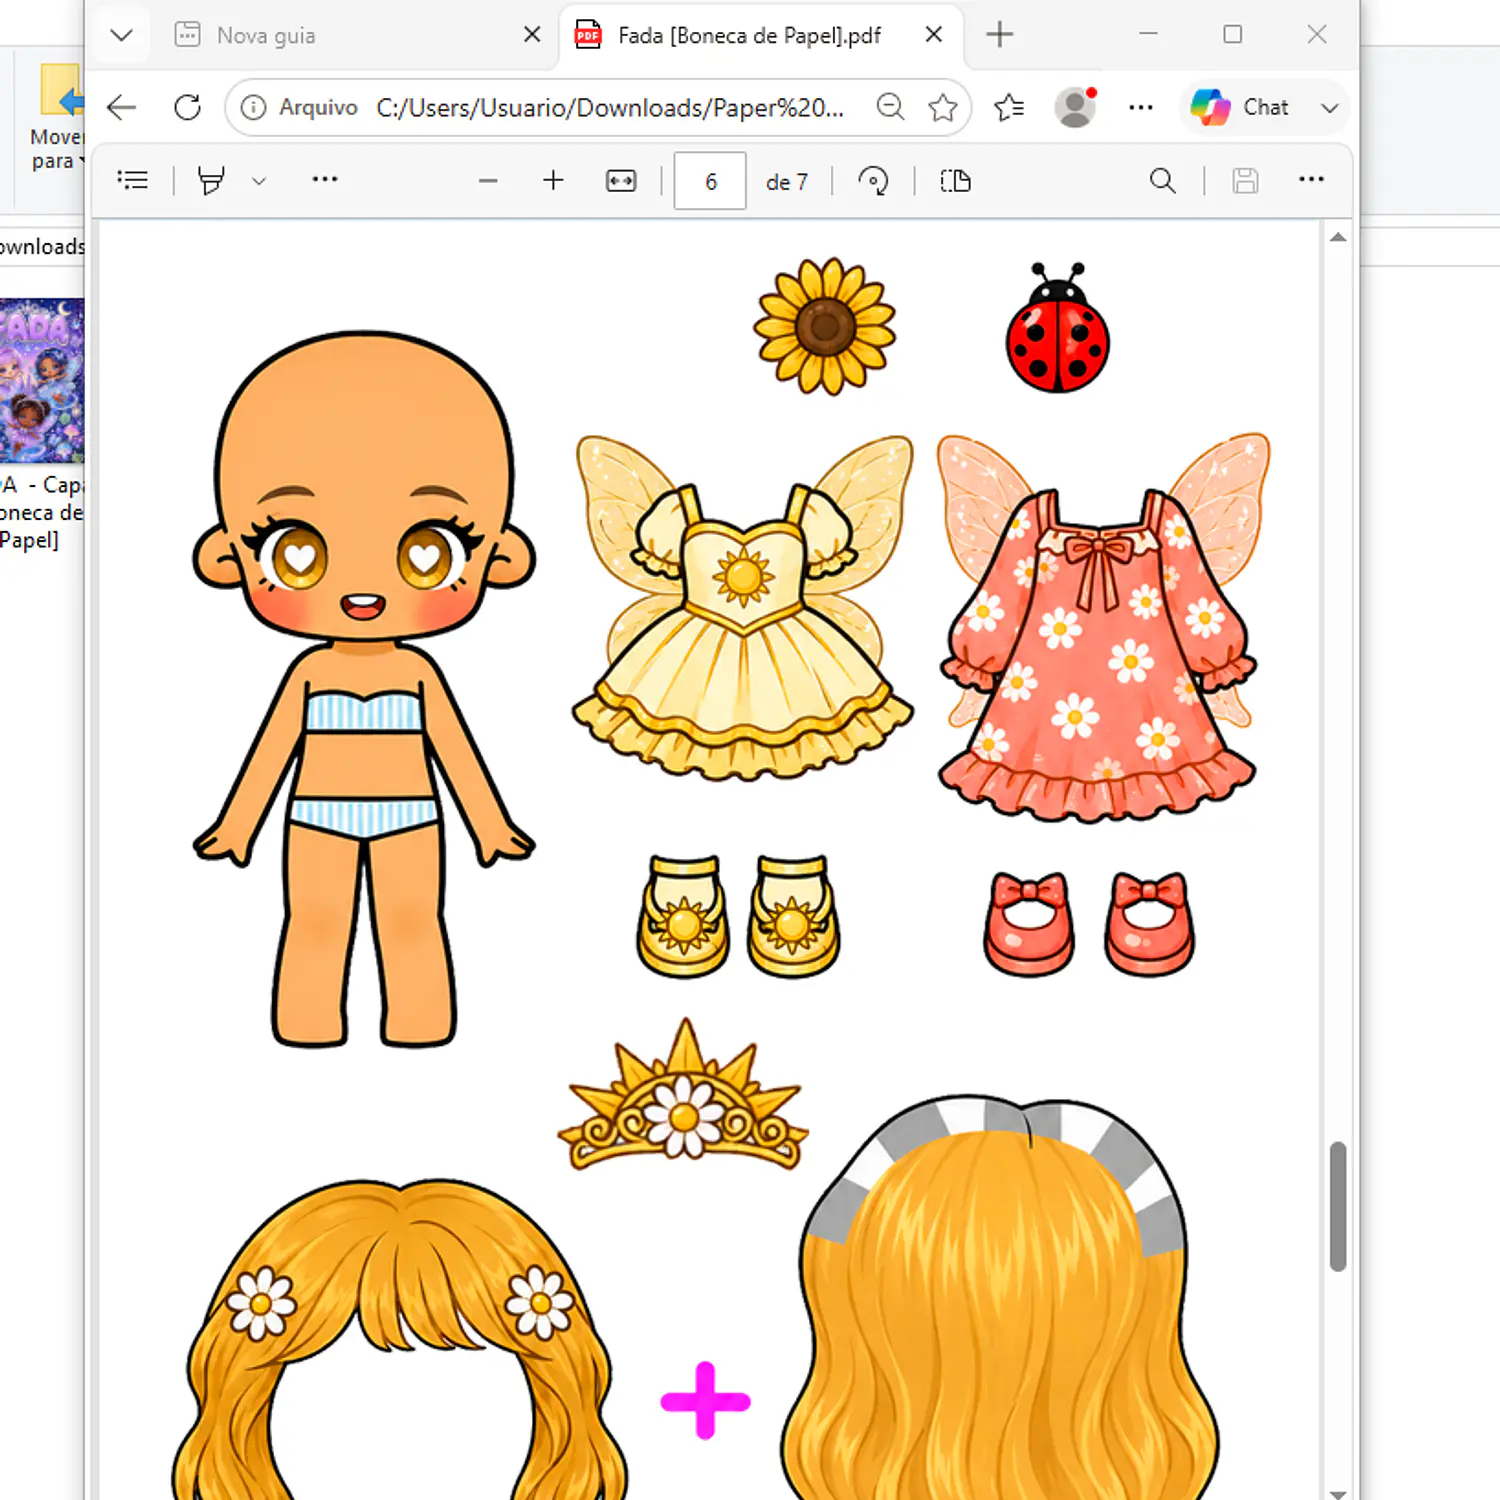Save the PDF document
This screenshot has width=1500, height=1500.
(1245, 181)
